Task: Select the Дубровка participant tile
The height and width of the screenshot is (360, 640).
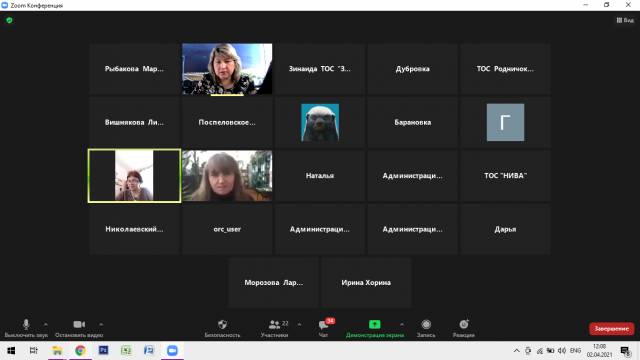Action: [412, 69]
